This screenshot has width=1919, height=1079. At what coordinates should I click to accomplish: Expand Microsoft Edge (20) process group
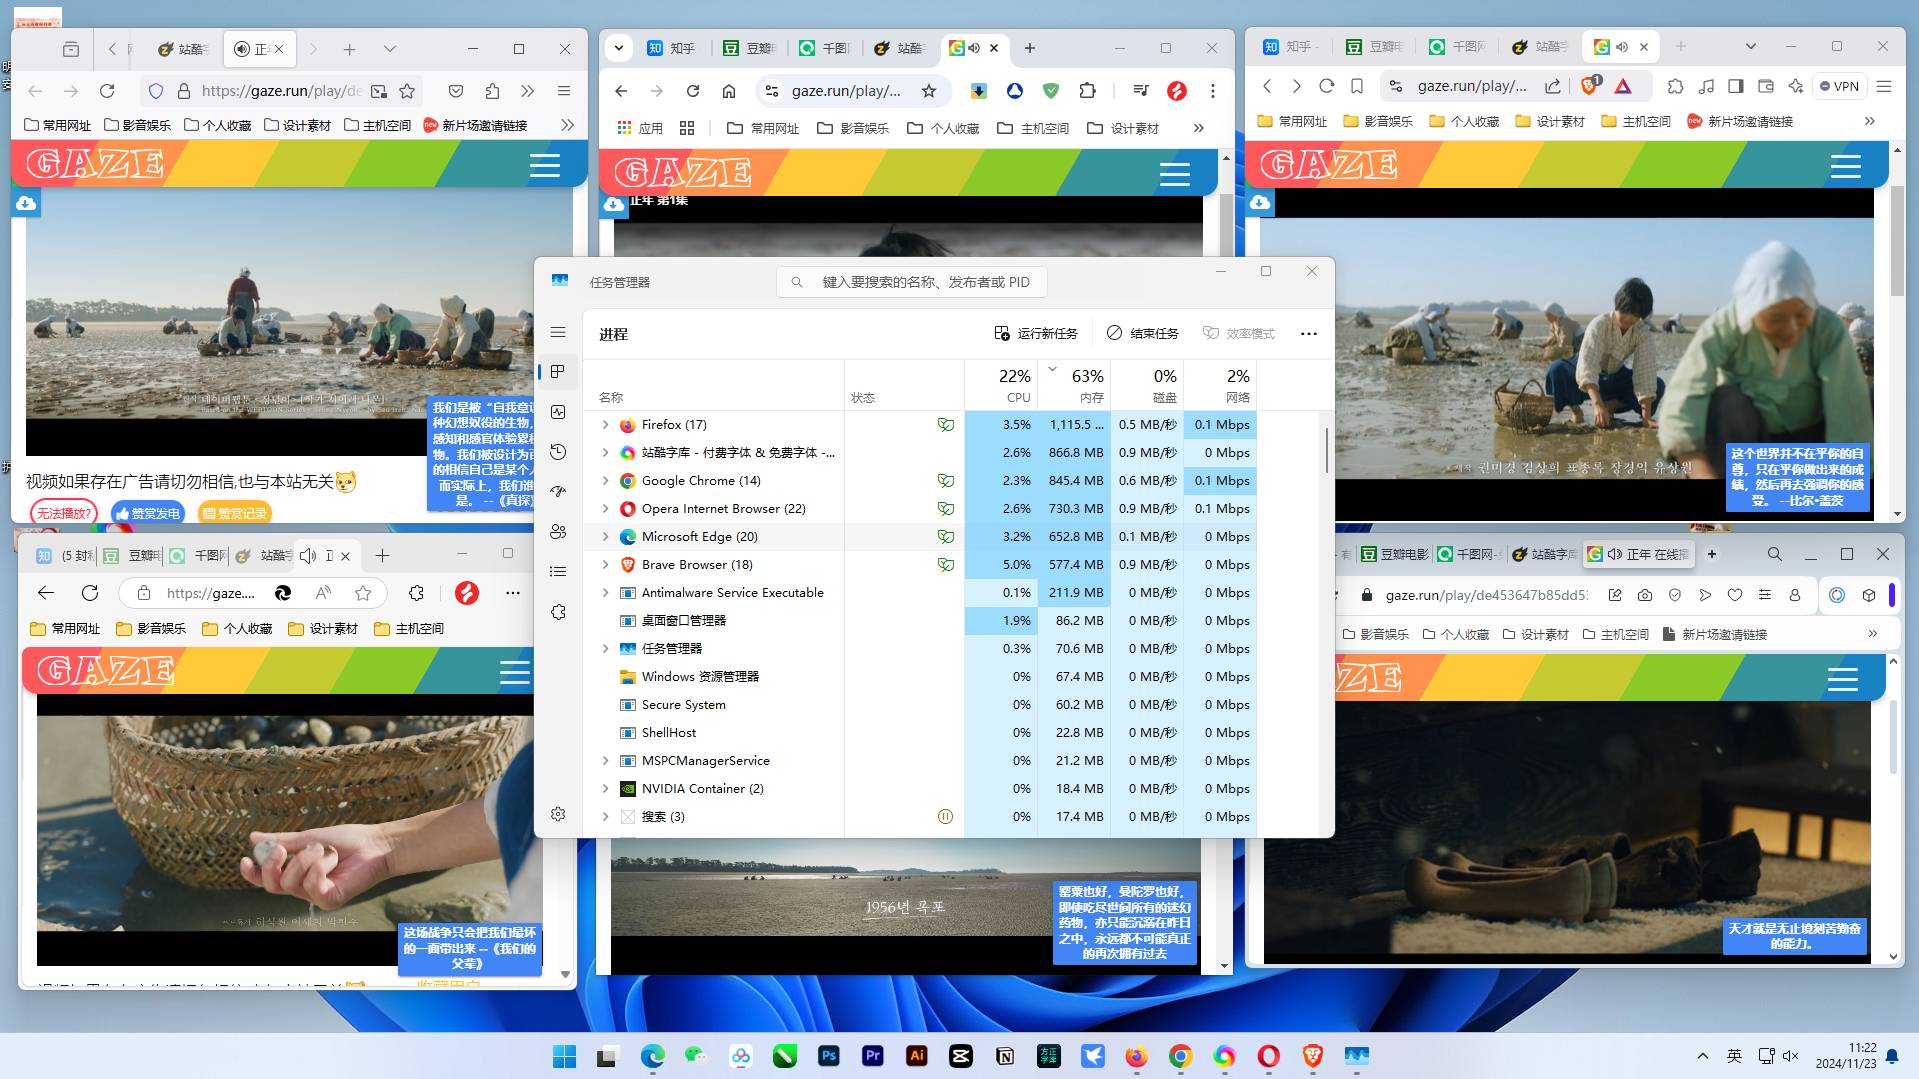pyautogui.click(x=605, y=537)
